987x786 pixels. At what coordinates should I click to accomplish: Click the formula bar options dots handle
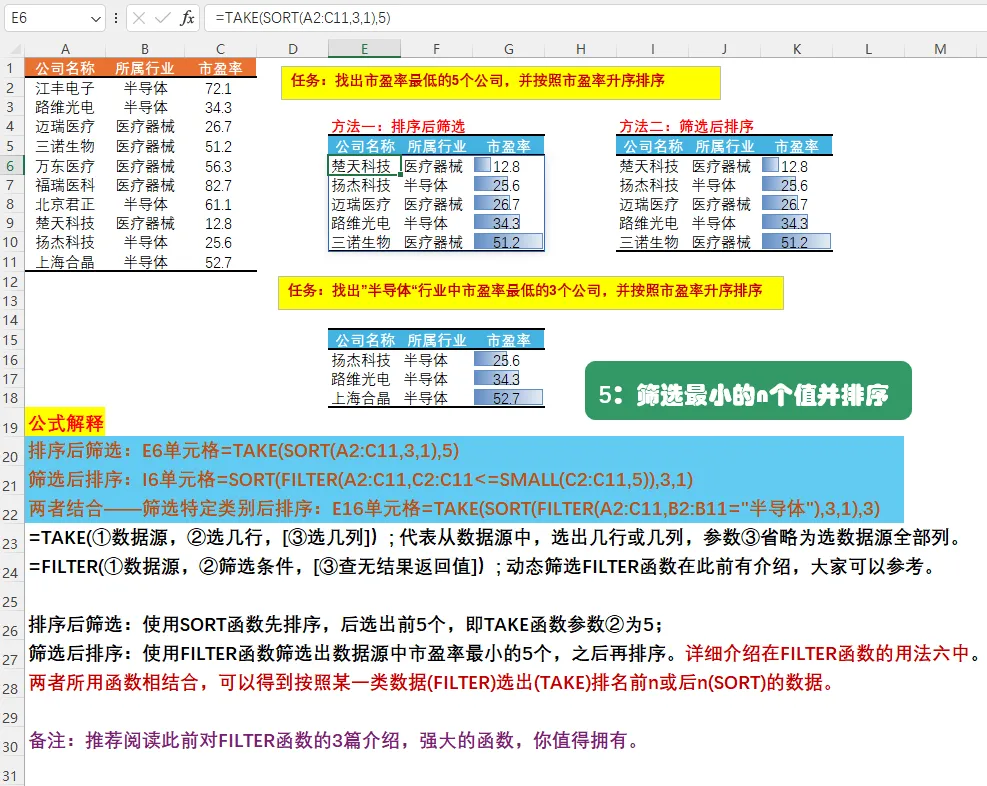(116, 18)
